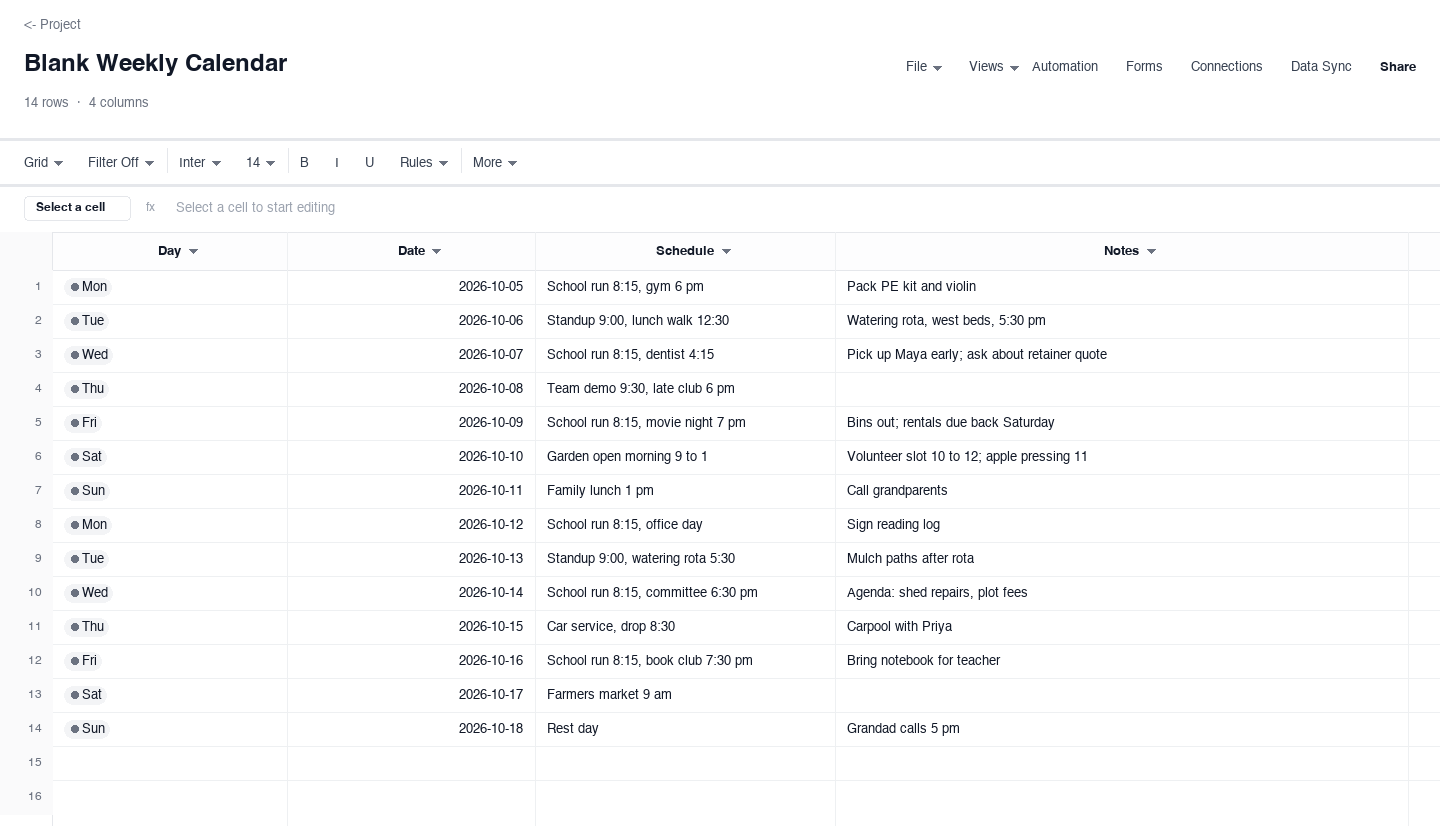
Task: Click the Share button
Action: pyautogui.click(x=1398, y=67)
